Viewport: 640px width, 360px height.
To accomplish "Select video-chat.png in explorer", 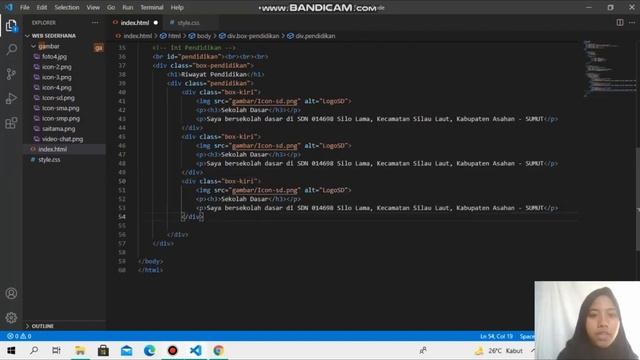I will tap(62, 139).
